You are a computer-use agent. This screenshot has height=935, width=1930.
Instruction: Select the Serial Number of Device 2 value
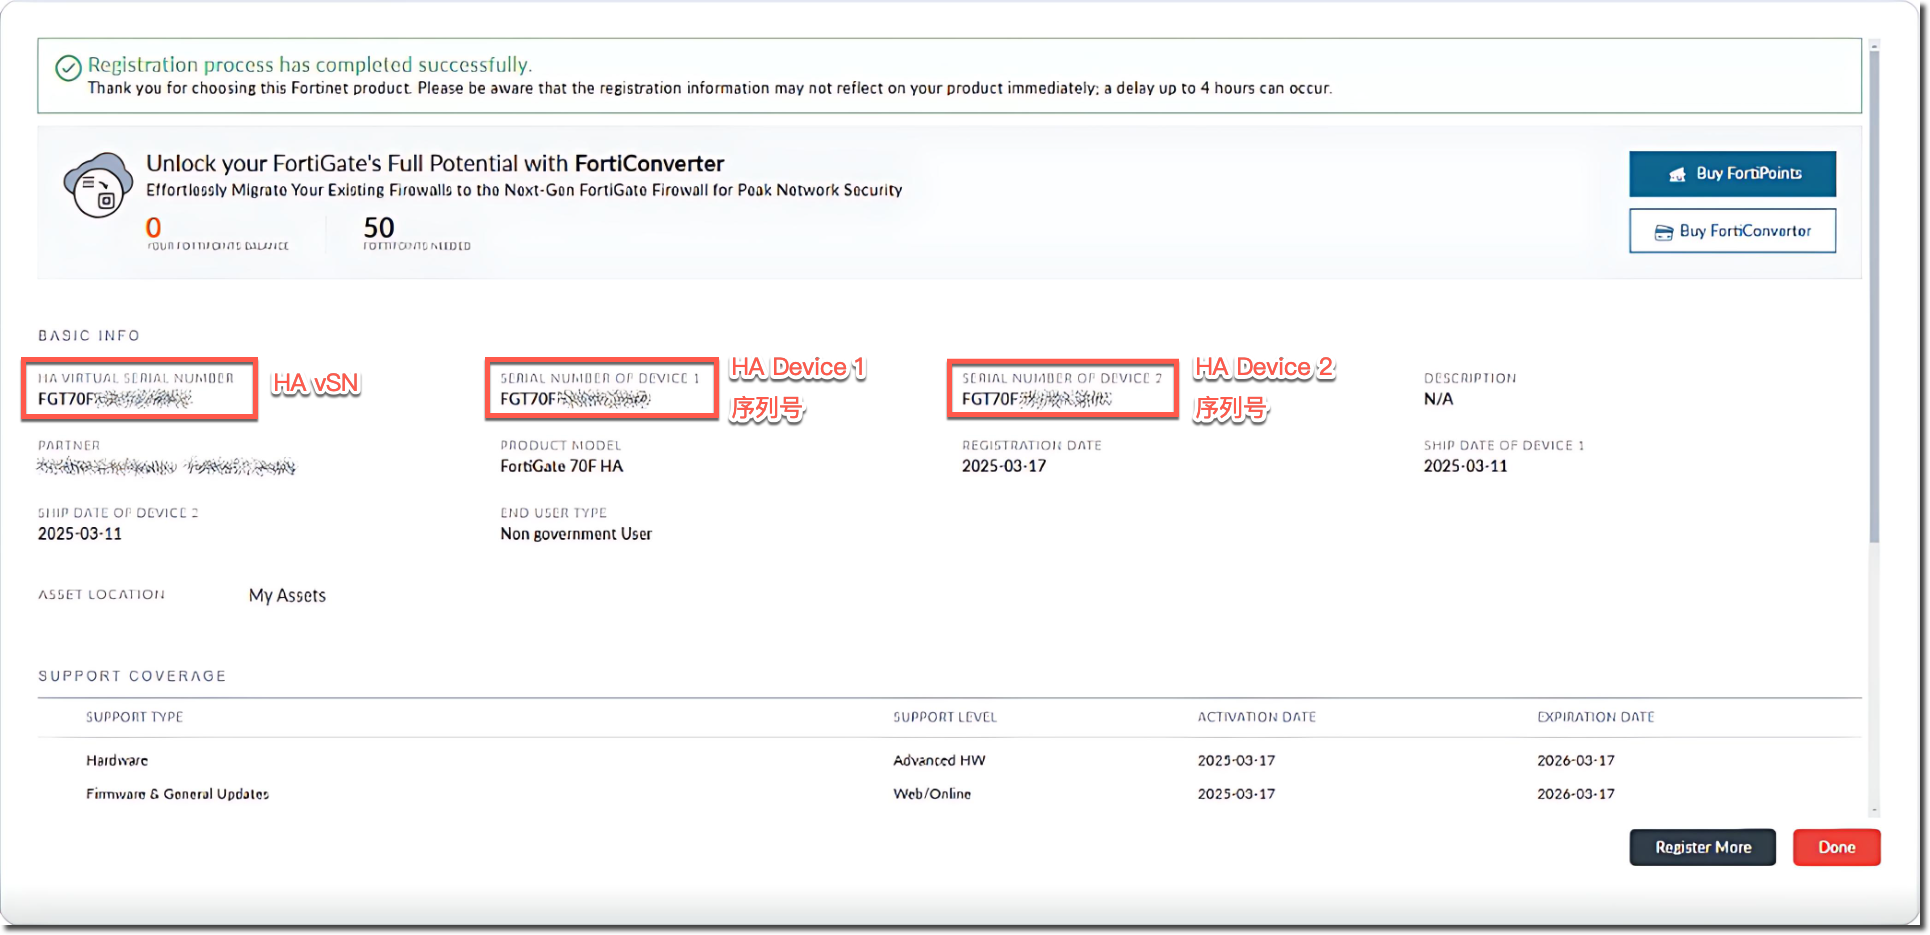pos(1036,399)
